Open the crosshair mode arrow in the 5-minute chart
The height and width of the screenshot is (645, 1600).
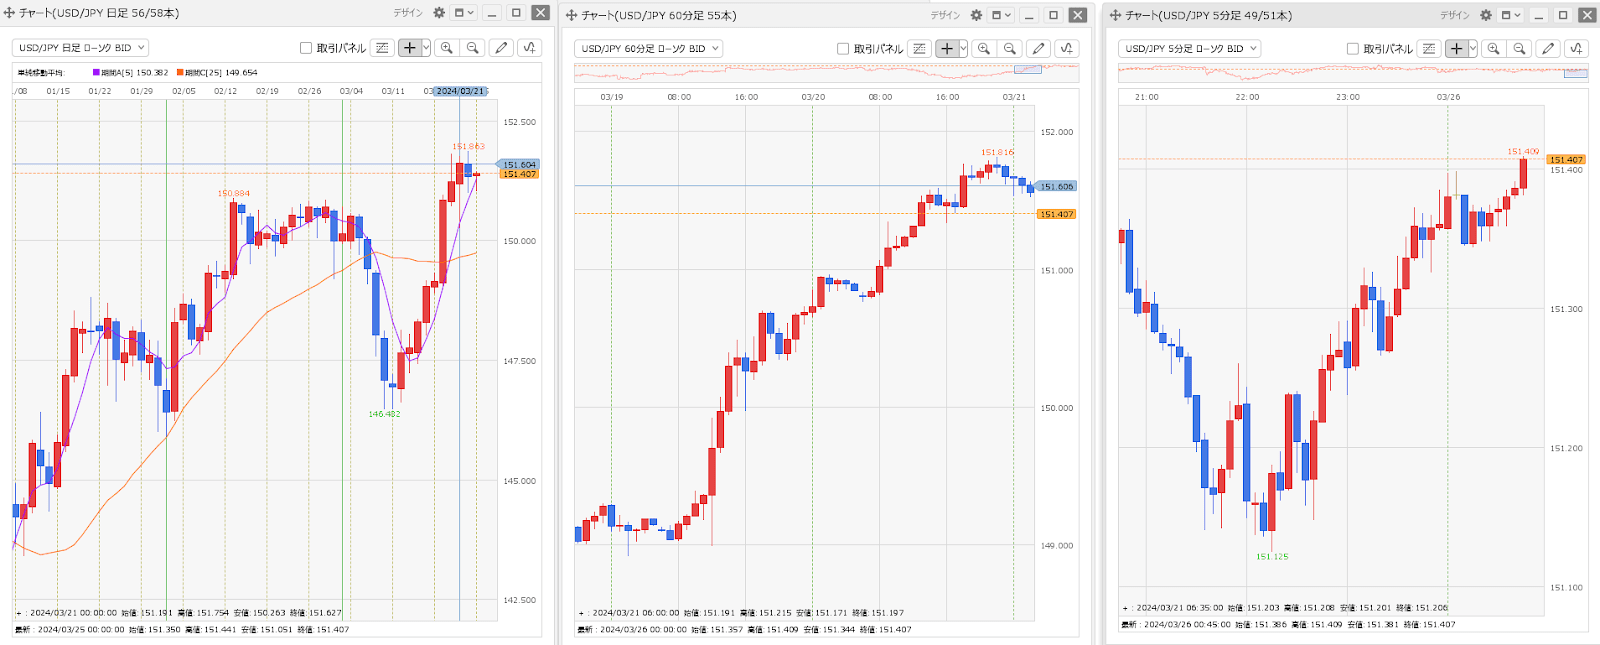tap(1473, 49)
